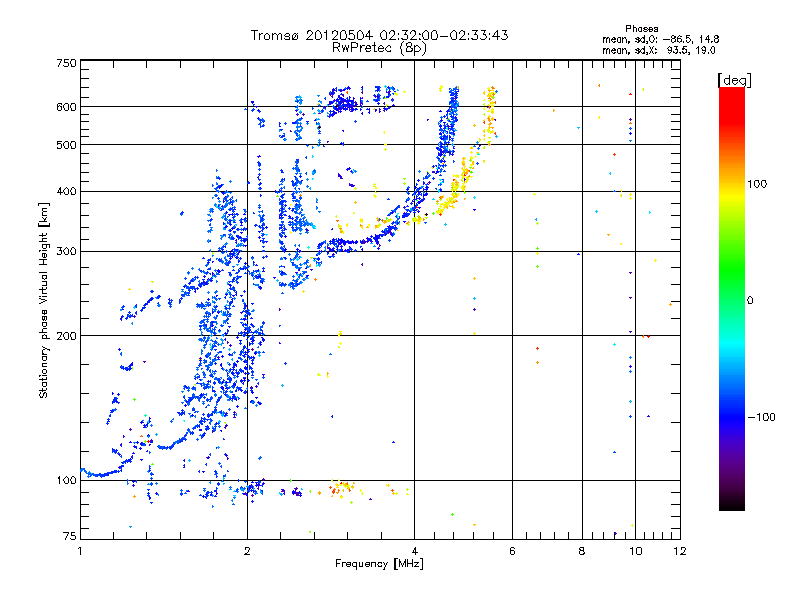Click the plot title 'Tromsø 20120504 02:32:00-02:33:43'
The width and height of the screenshot is (800, 600).
click(x=380, y=35)
